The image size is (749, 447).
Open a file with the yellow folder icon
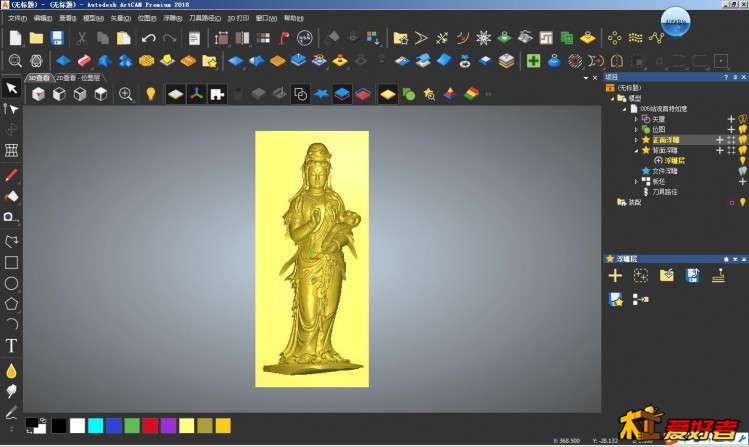coord(36,38)
